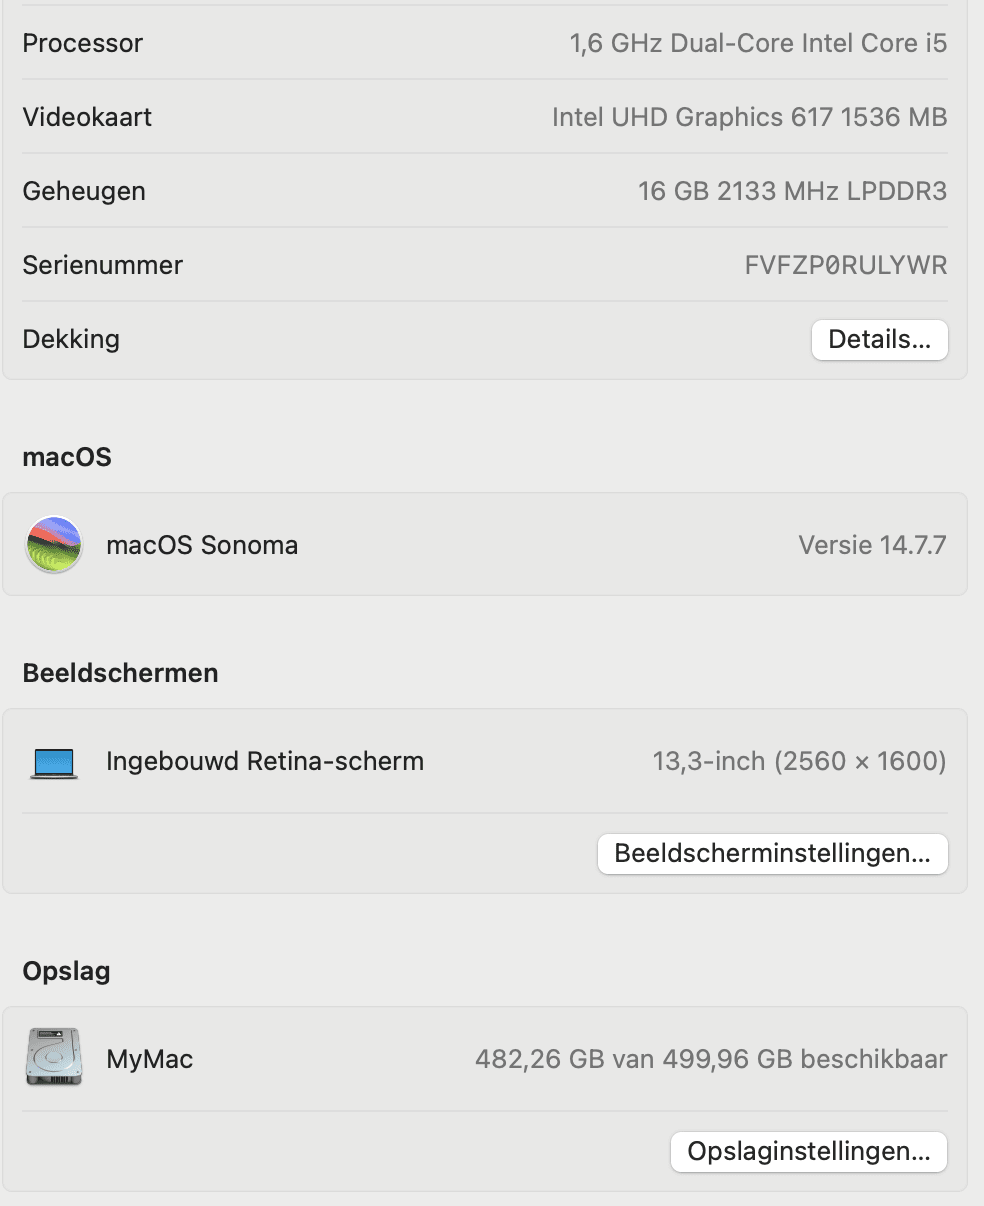This screenshot has width=984, height=1206.
Task: Click the Ingebouwd Retina-scherm label
Action: (x=265, y=762)
